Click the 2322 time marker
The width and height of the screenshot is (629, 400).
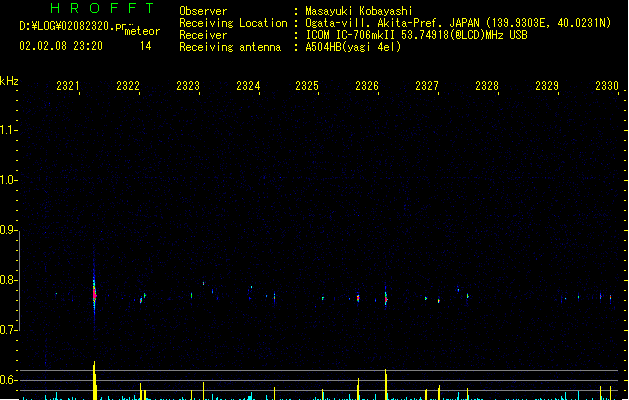coord(128,86)
